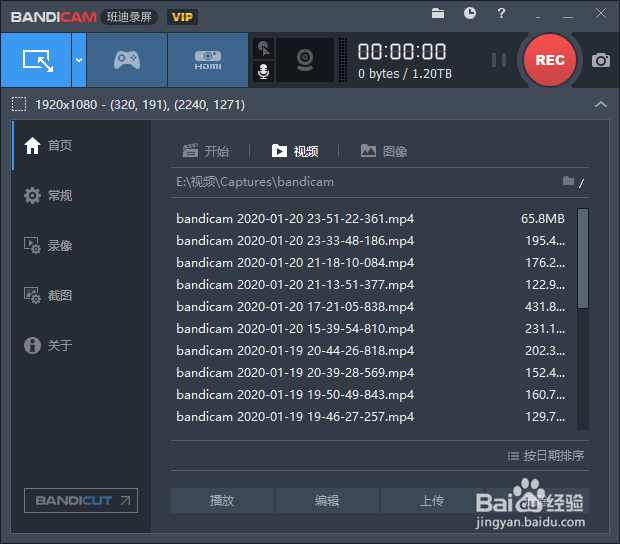Select the screen rectangle recording mode
620x544 pixels.
(x=36, y=60)
